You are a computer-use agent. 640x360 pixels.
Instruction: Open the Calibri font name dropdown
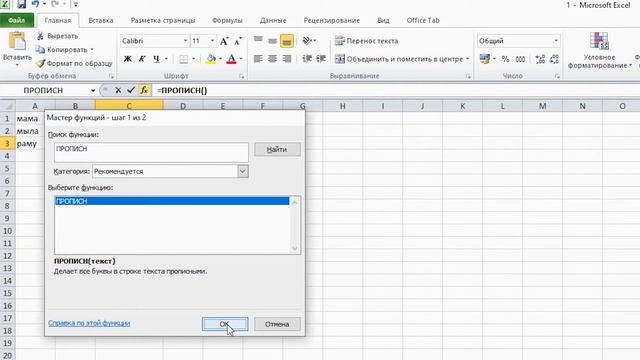185,41
